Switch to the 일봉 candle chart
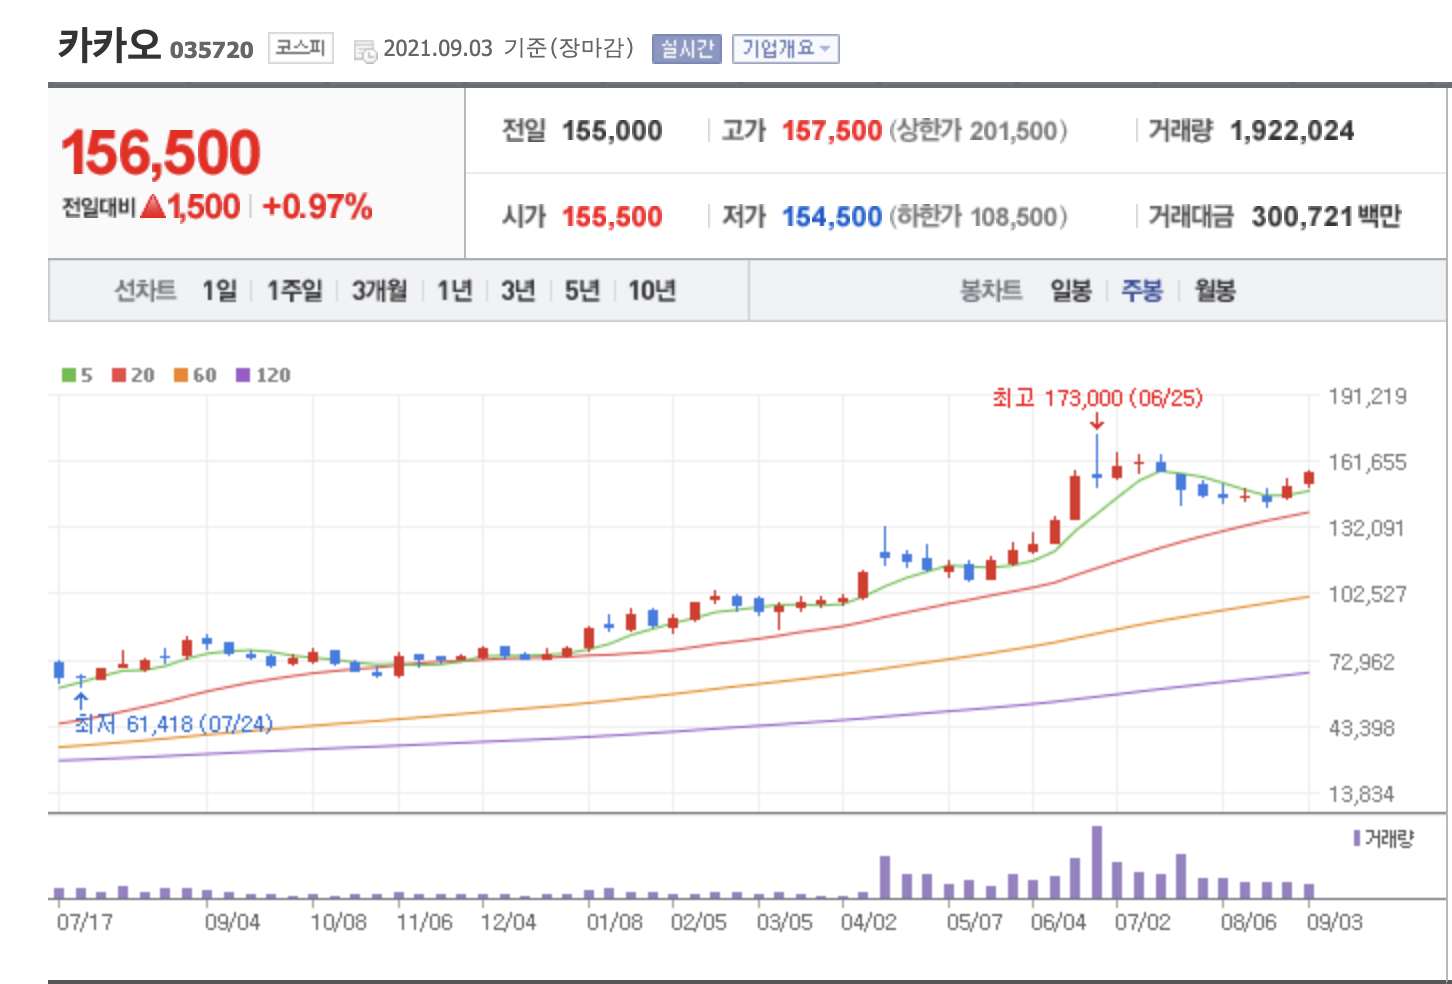1452x984 pixels. coord(1070,291)
